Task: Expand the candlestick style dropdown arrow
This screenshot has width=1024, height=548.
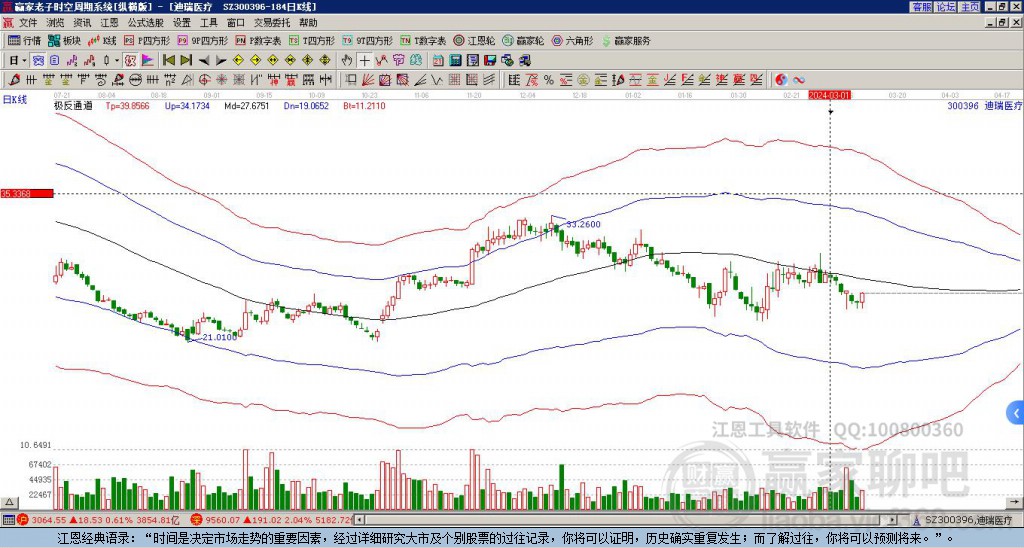Action: point(117,61)
